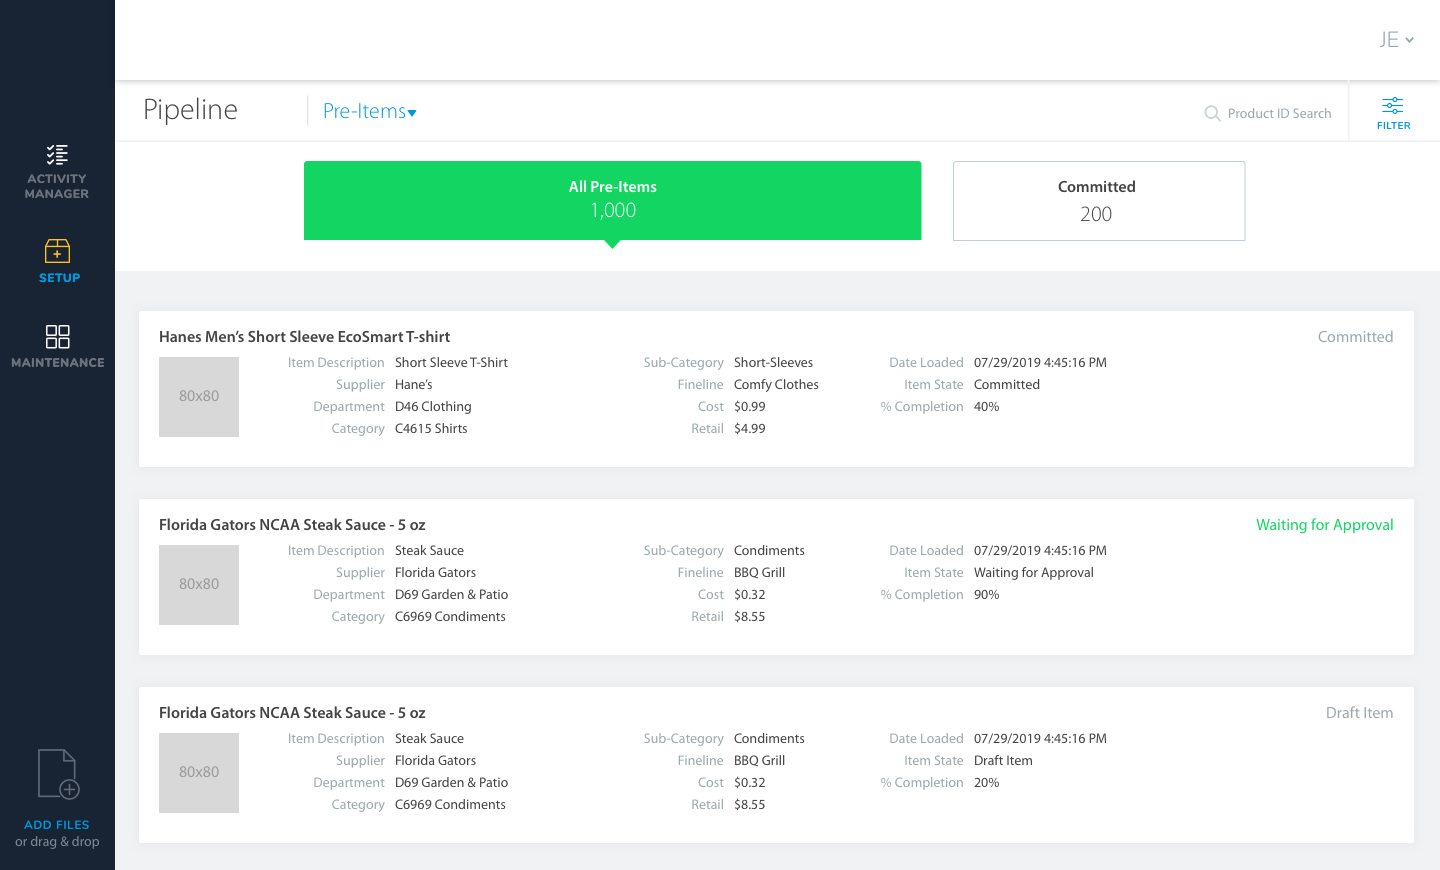Click the search magnifier icon
The image size is (1440, 870).
coord(1212,113)
